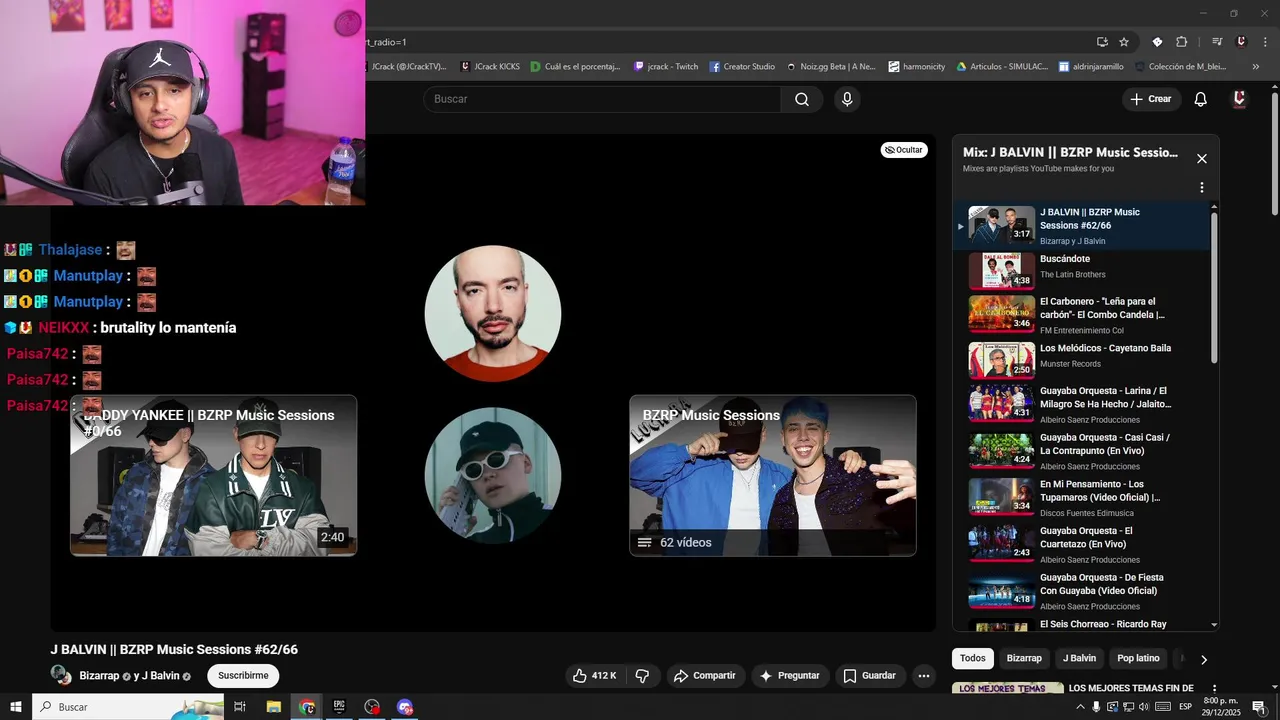1280x720 pixels.
Task: Open J Balvin circular channel end card
Action: (x=492, y=313)
